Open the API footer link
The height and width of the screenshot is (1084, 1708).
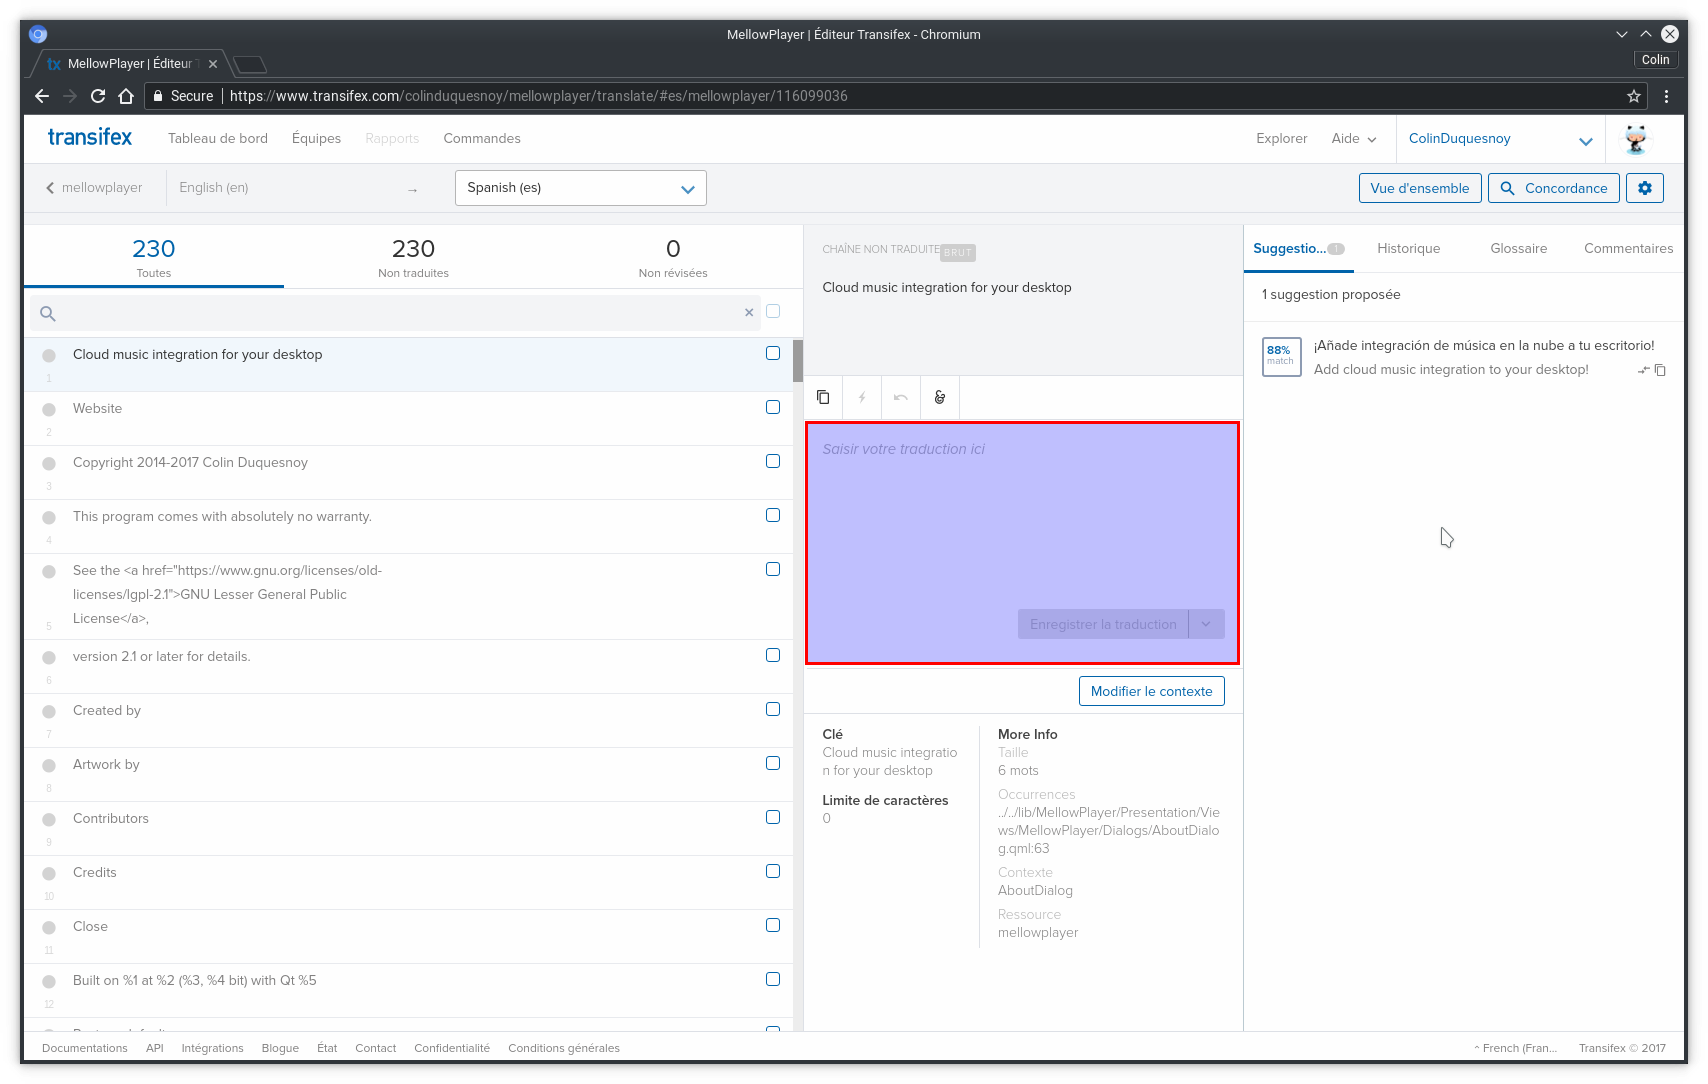(154, 1048)
